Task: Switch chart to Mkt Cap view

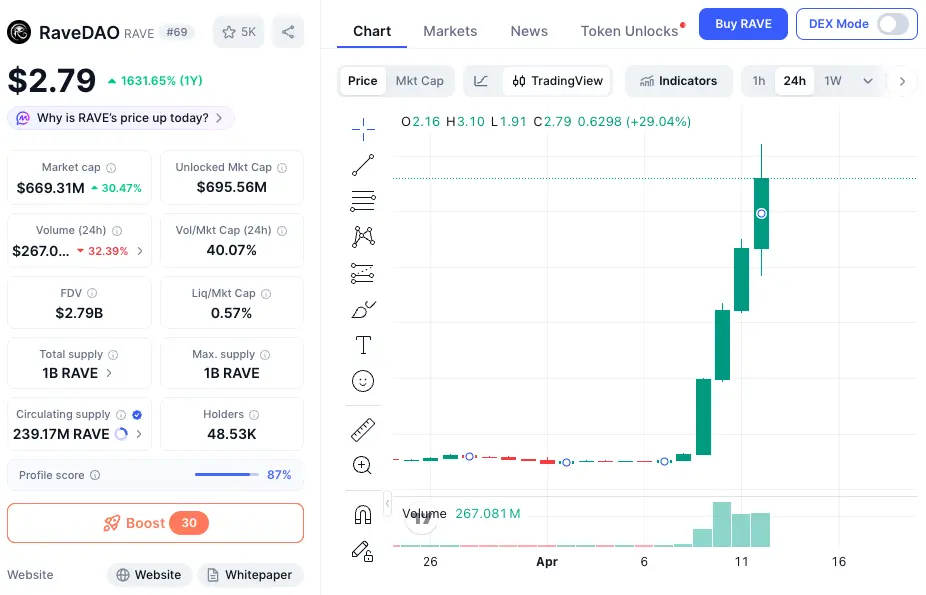Action: pyautogui.click(x=419, y=81)
